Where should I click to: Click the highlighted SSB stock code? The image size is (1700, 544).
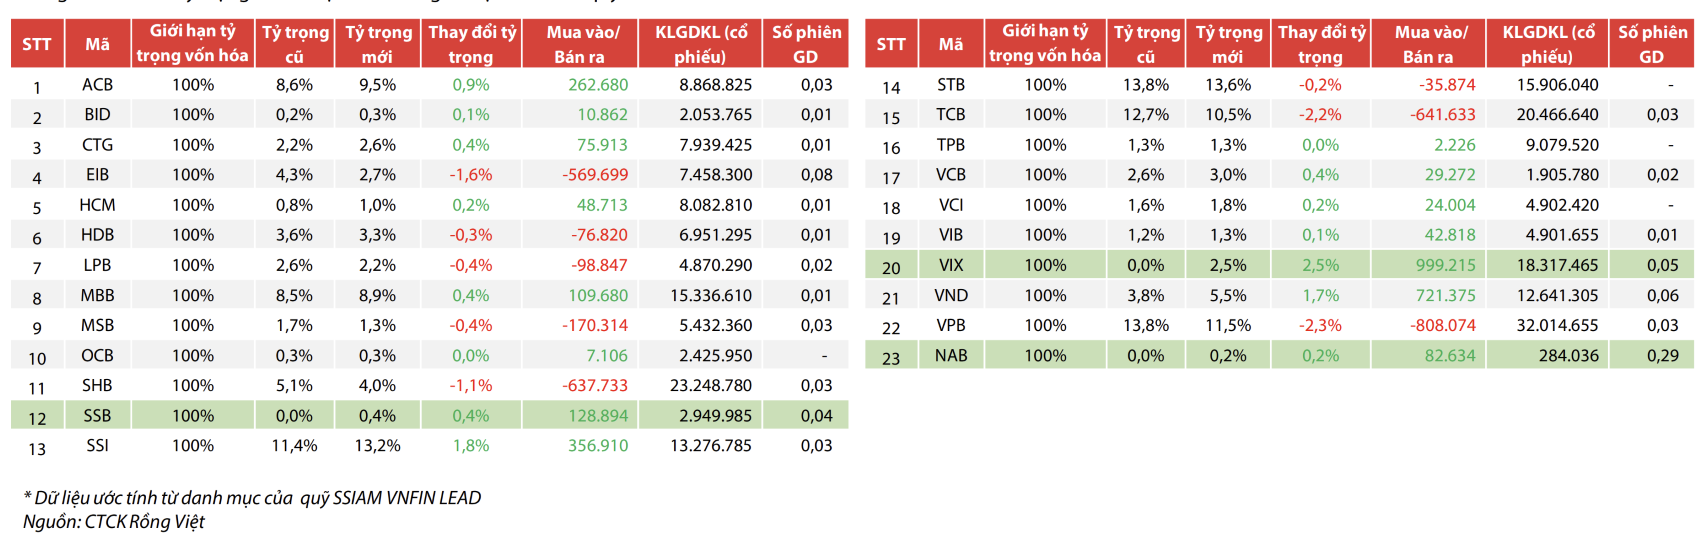[97, 415]
